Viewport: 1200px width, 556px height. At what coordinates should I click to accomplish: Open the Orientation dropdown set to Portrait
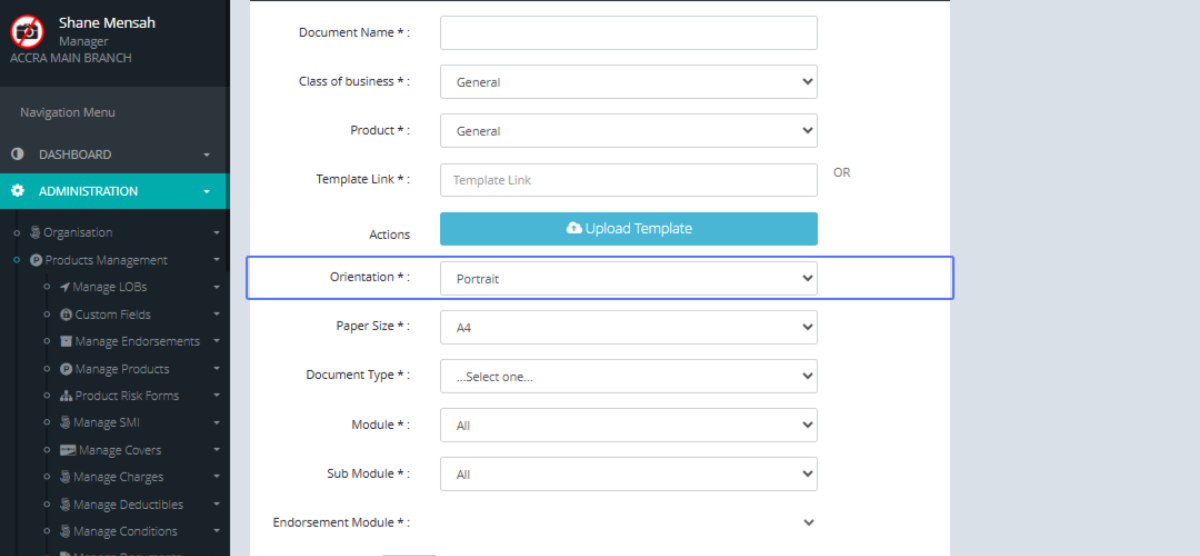(x=628, y=279)
